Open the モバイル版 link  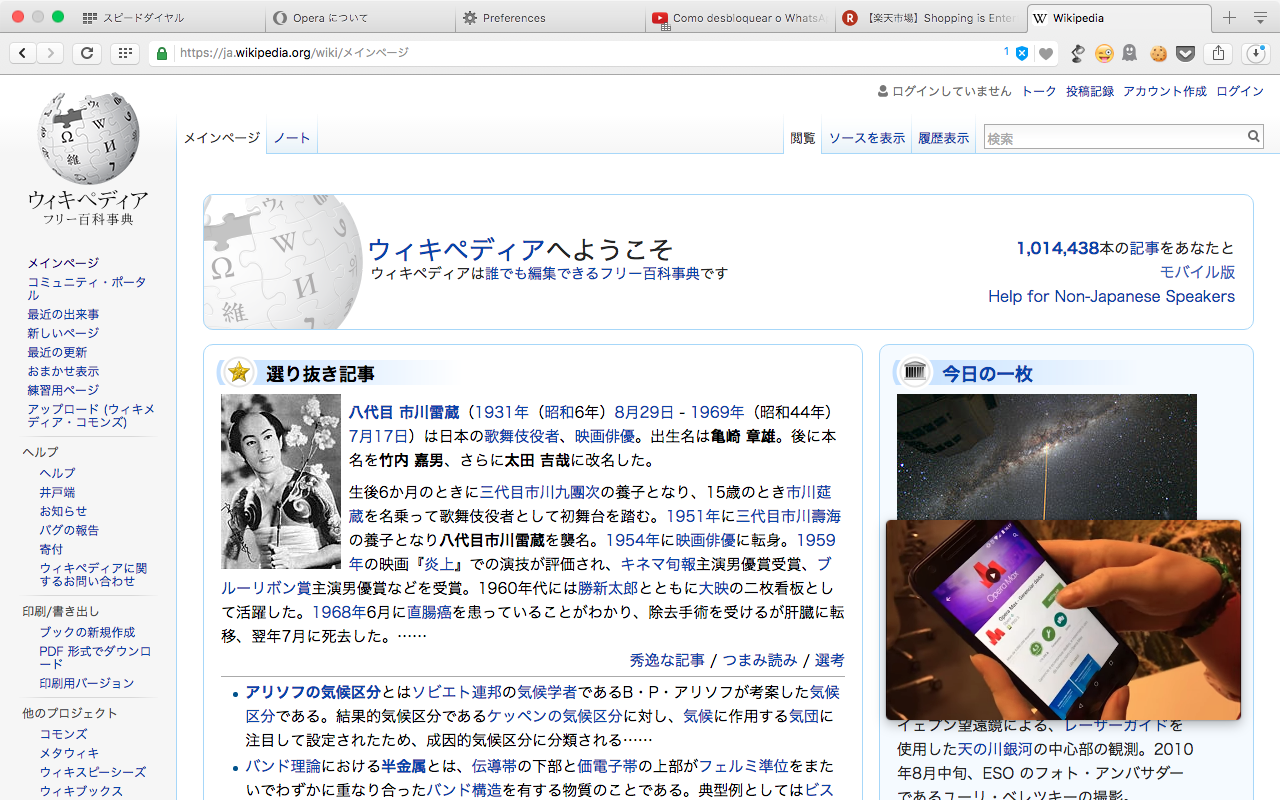tap(1197, 272)
